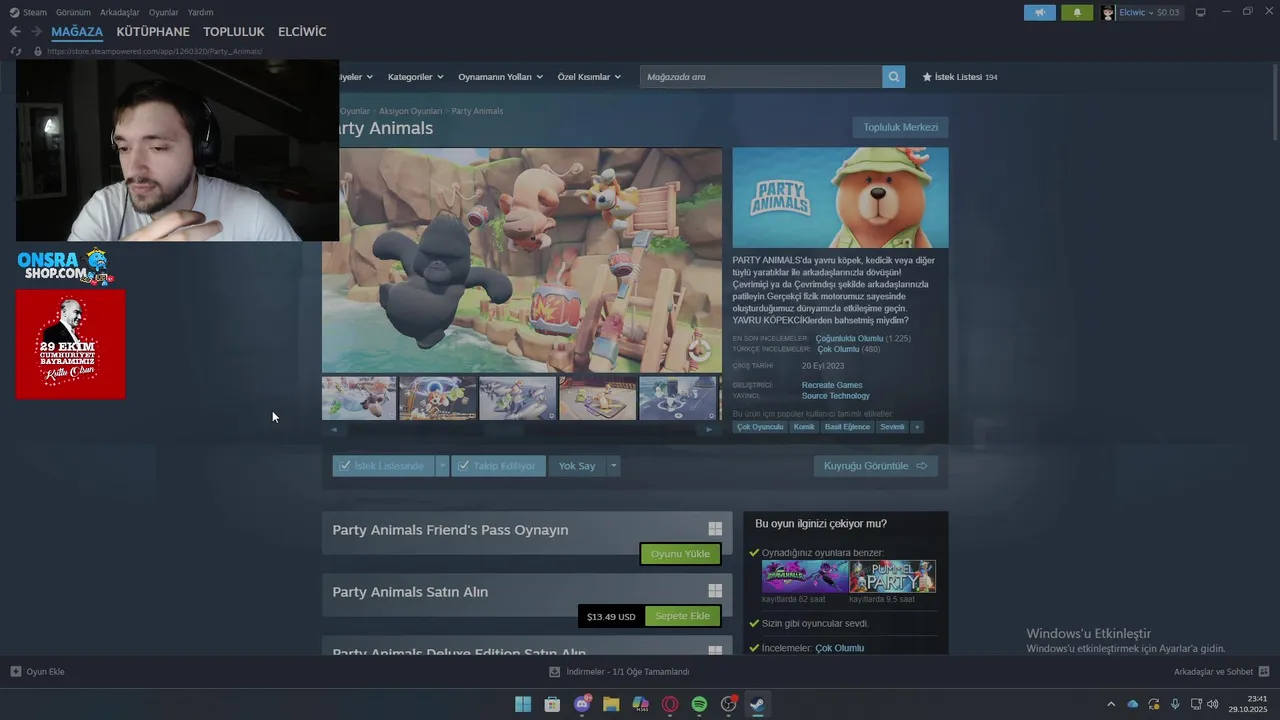Open the Görünüm menu
This screenshot has height=720, width=1280.
point(73,12)
